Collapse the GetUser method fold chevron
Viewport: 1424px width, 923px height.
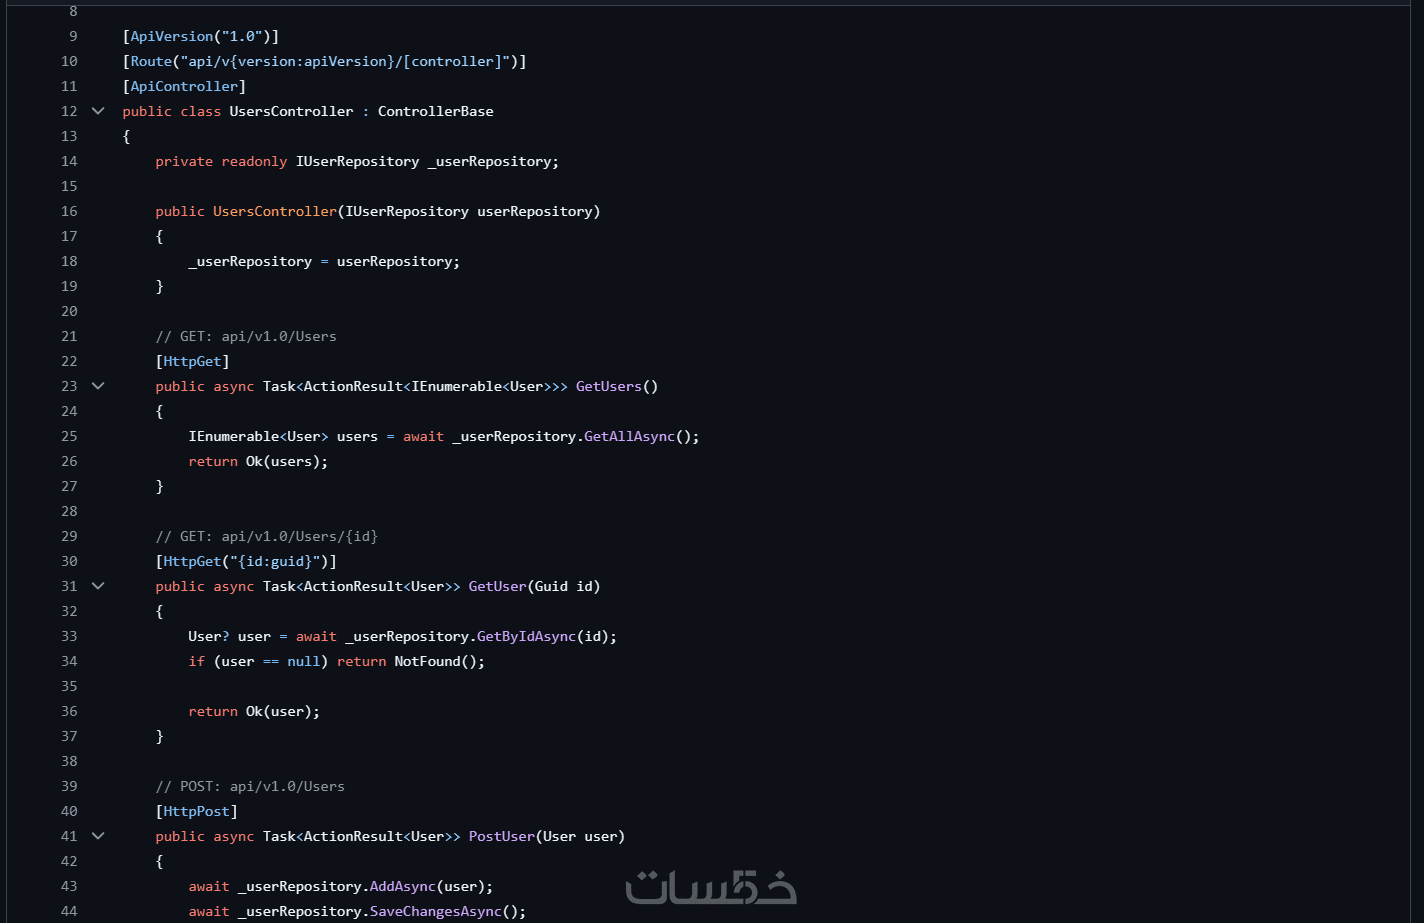pos(98,586)
